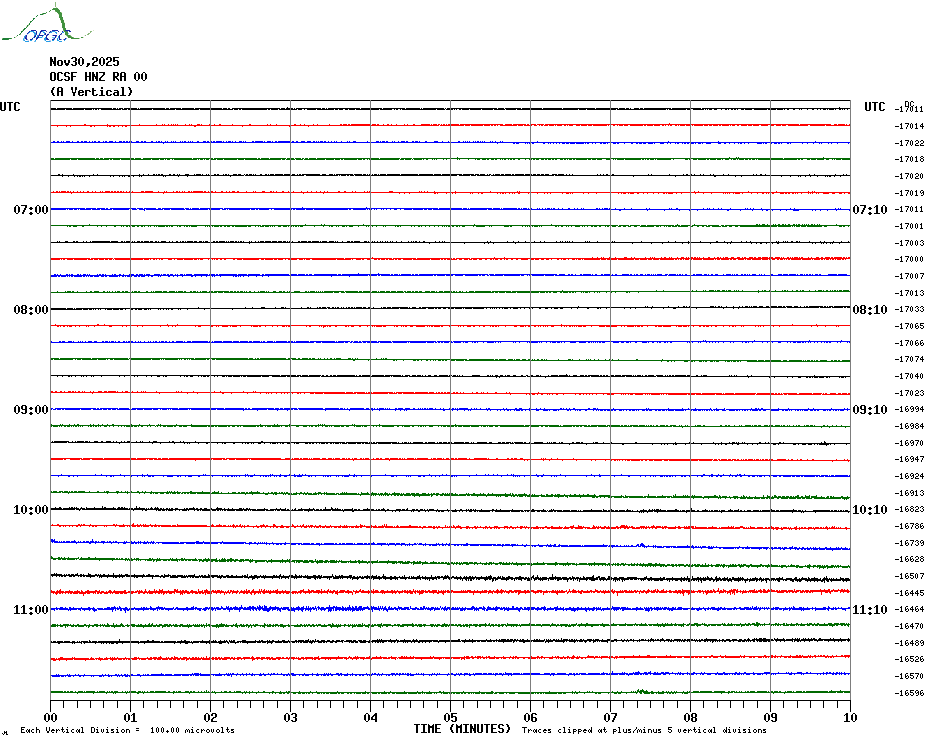Click the -17074 offset value
The width and height of the screenshot is (930, 744).
click(910, 359)
